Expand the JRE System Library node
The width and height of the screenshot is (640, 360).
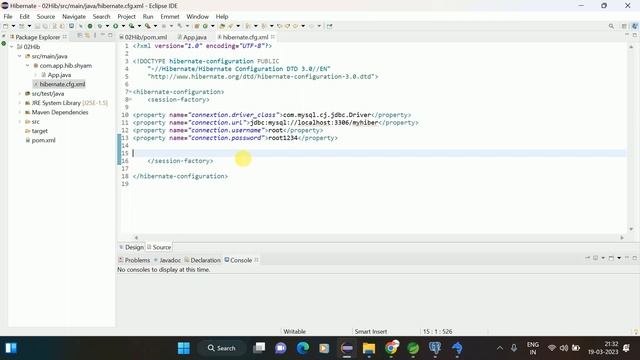[20, 103]
